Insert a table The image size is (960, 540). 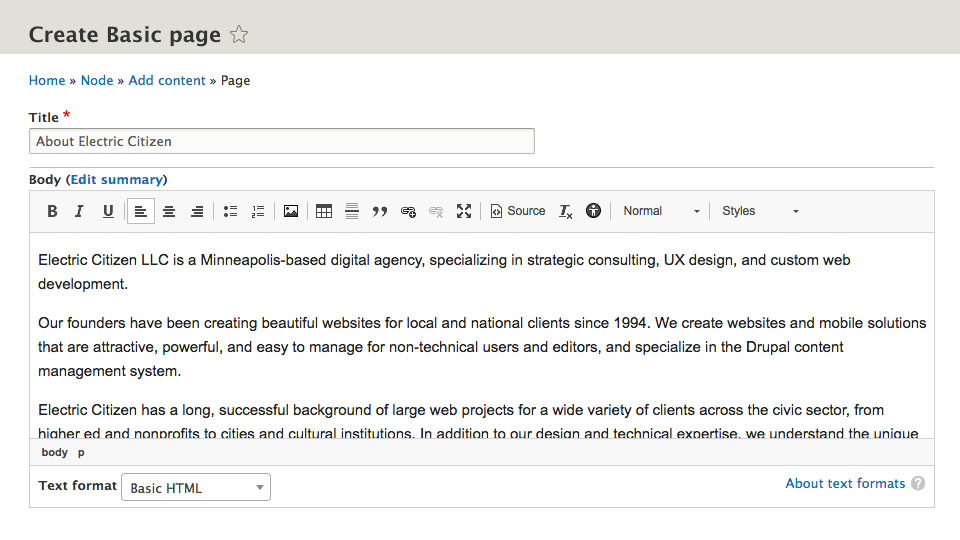pos(324,211)
